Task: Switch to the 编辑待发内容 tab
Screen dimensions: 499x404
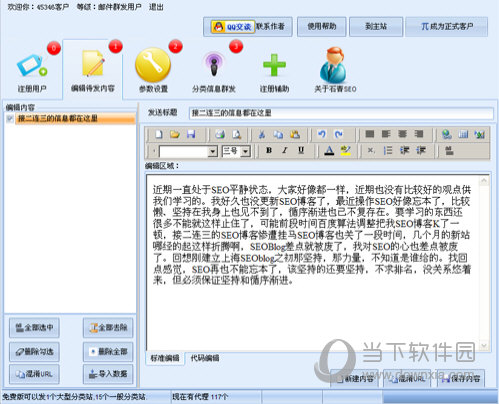Action: pyautogui.click(x=93, y=70)
